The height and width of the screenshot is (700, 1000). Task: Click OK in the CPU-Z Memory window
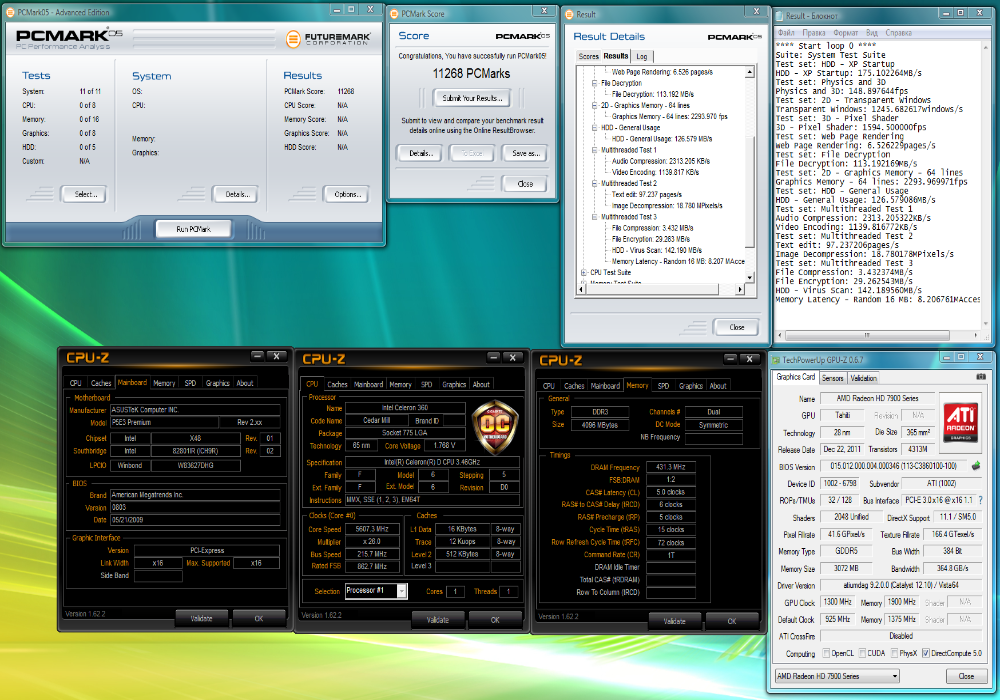[x=732, y=621]
